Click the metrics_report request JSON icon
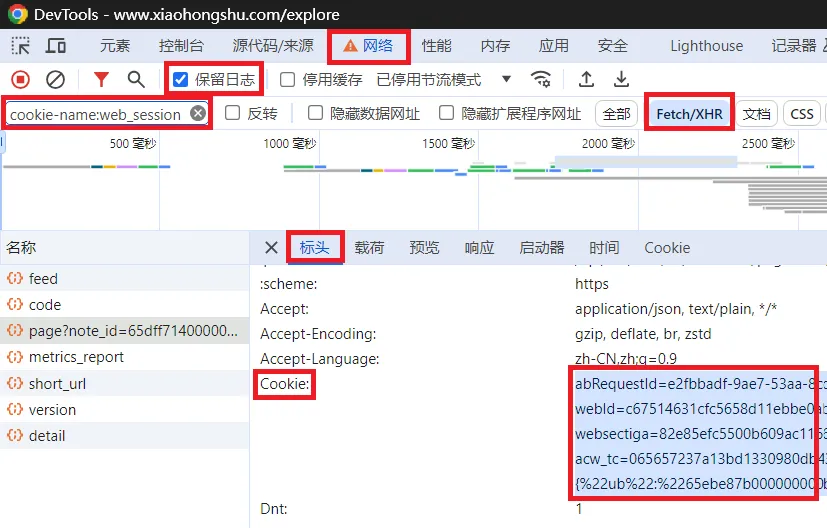Image resolution: width=827 pixels, height=528 pixels. pyautogui.click(x=15, y=357)
